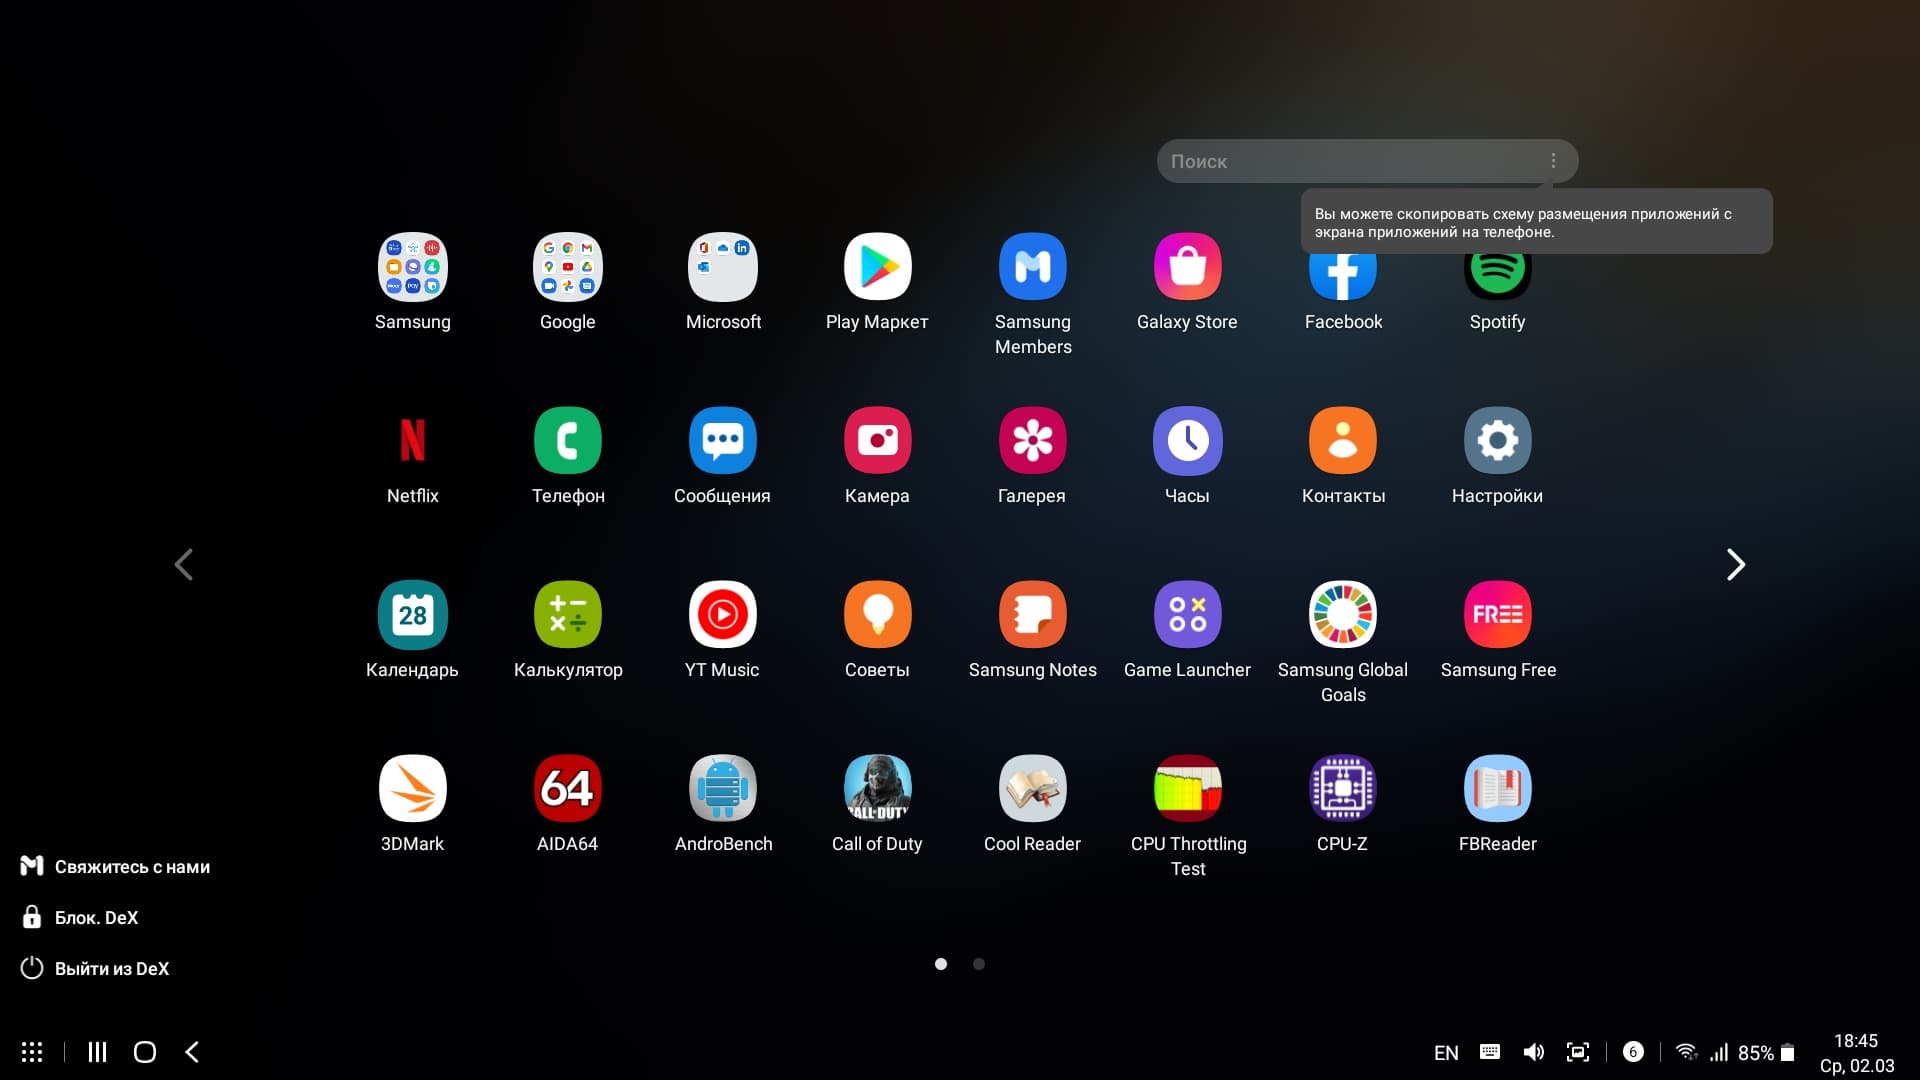Open the search bar three-dot menu

(1552, 161)
